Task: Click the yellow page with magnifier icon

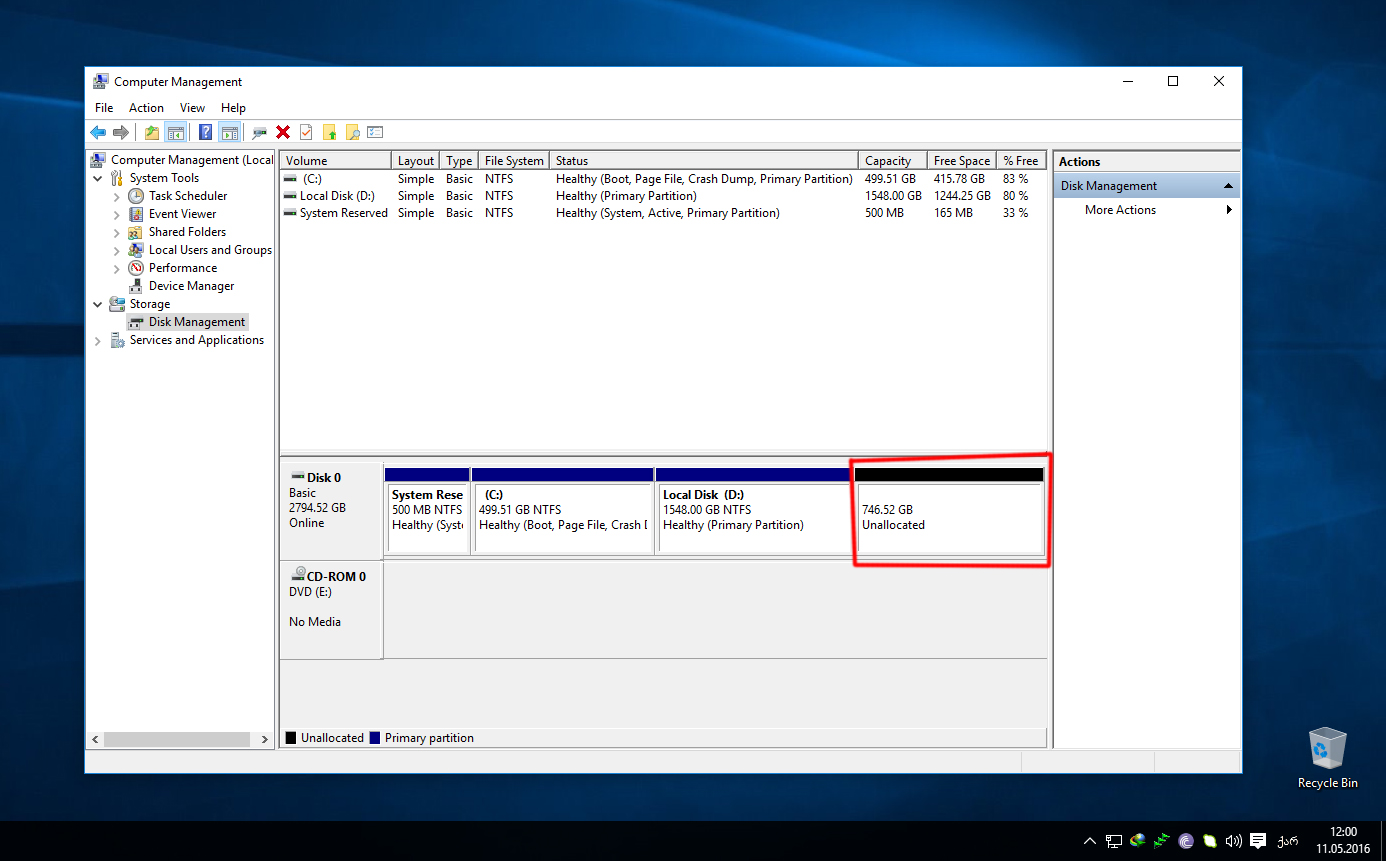Action: 352,132
